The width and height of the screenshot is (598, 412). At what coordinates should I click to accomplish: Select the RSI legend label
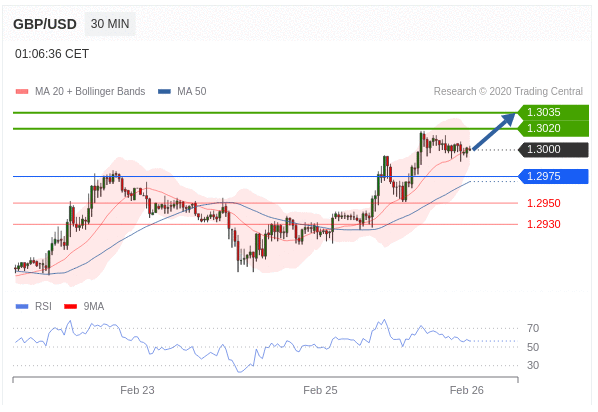pos(43,306)
